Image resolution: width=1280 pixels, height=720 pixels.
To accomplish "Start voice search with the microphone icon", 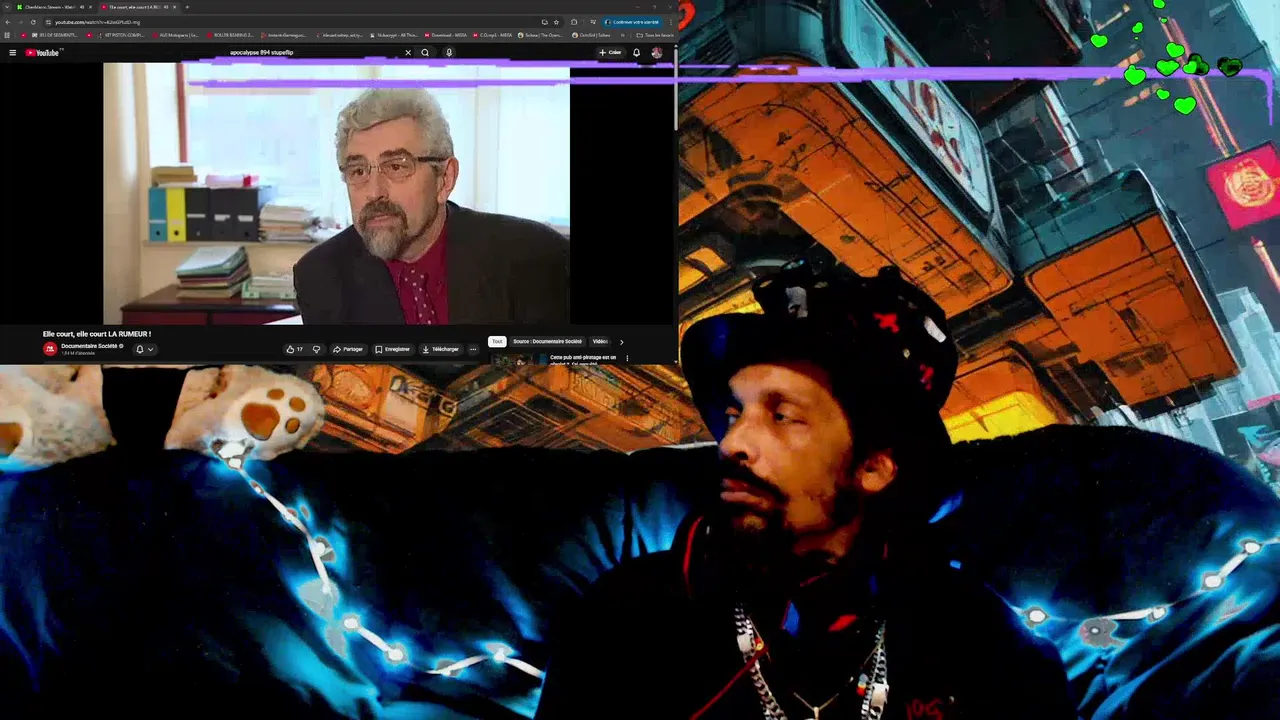I will pos(449,53).
